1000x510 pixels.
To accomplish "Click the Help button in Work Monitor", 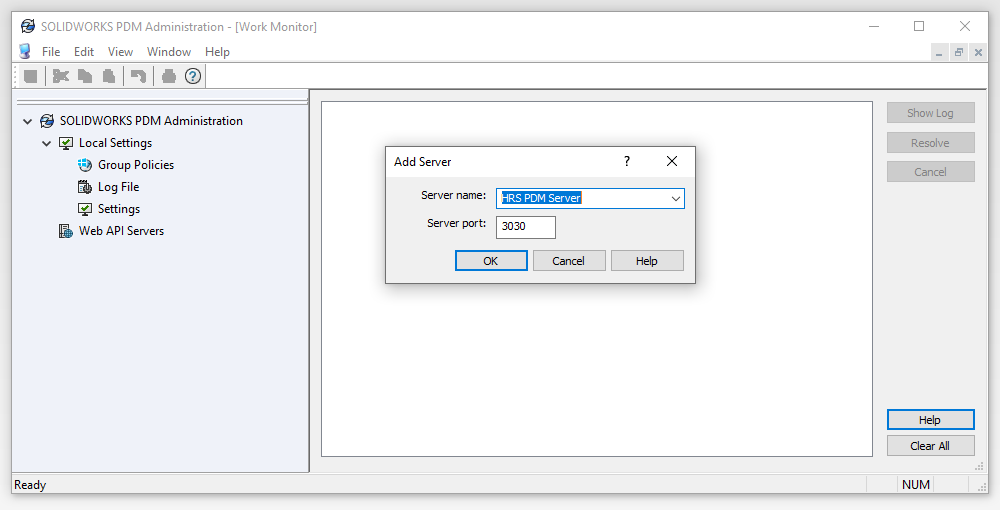I will pos(930,419).
